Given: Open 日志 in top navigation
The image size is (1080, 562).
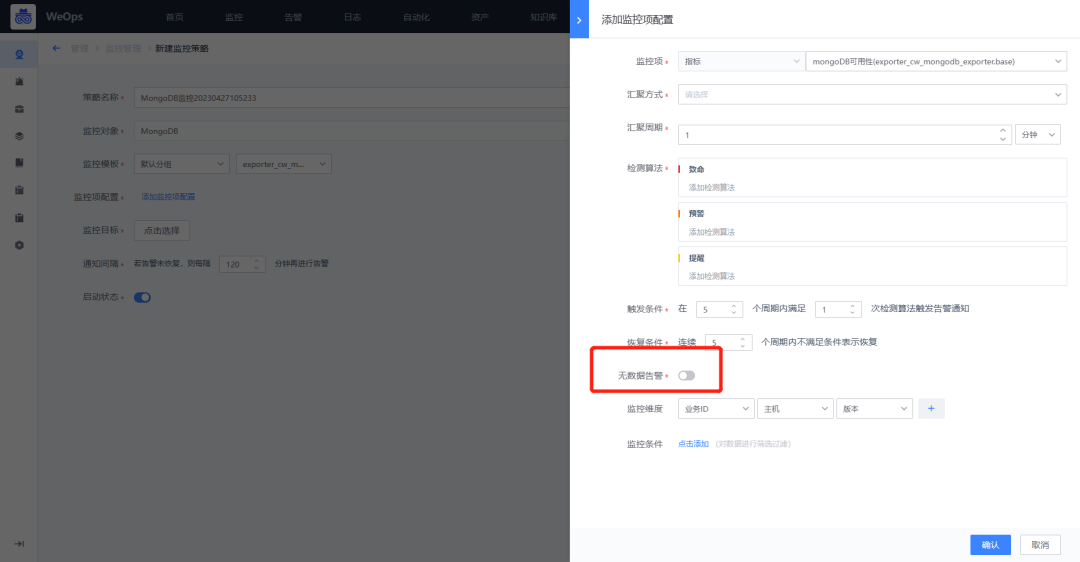Looking at the screenshot, I should point(353,17).
